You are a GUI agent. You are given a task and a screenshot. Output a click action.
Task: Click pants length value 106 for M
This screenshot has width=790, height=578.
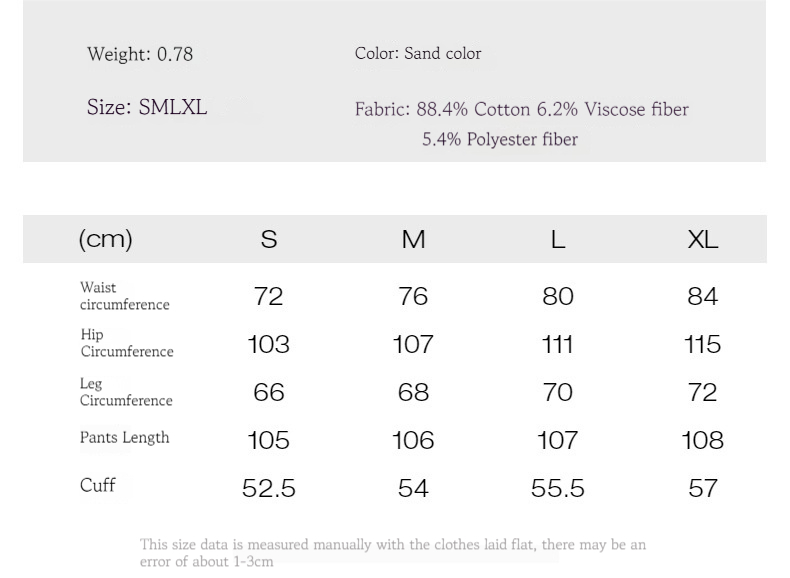point(413,440)
